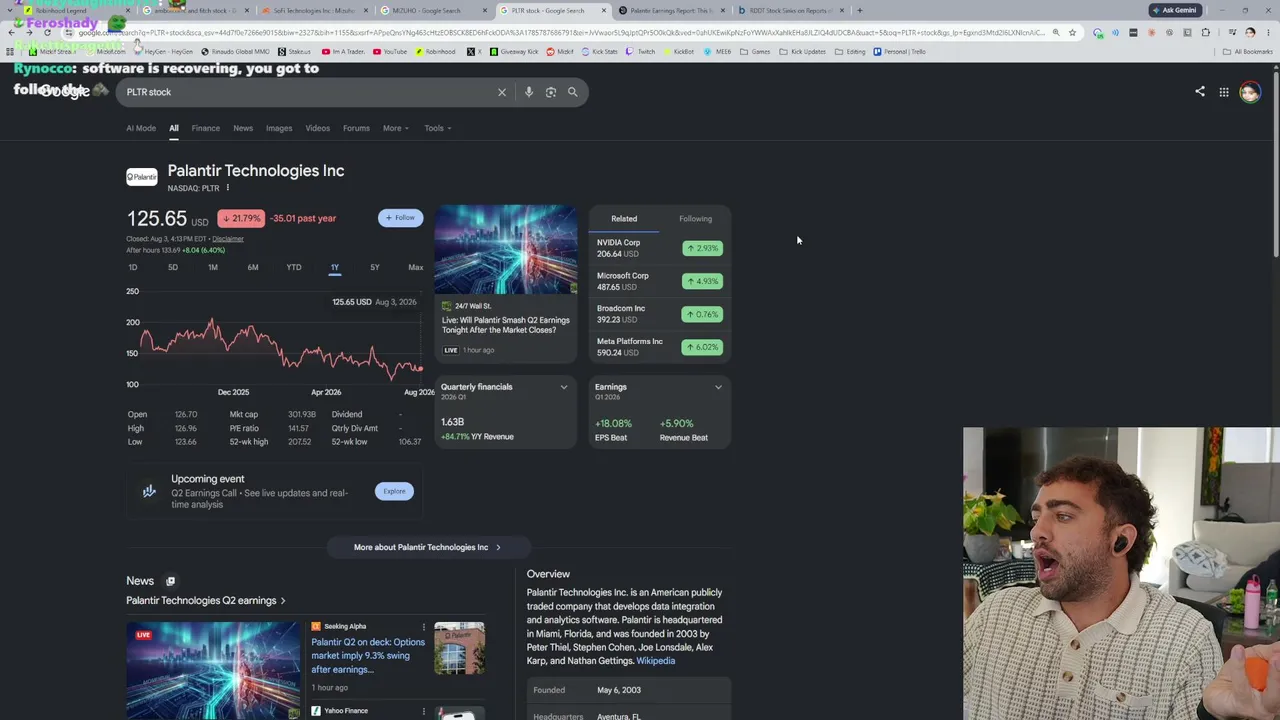Screen dimensions: 1280x720
Task: Select the 5Y chart range
Action: 375,267
